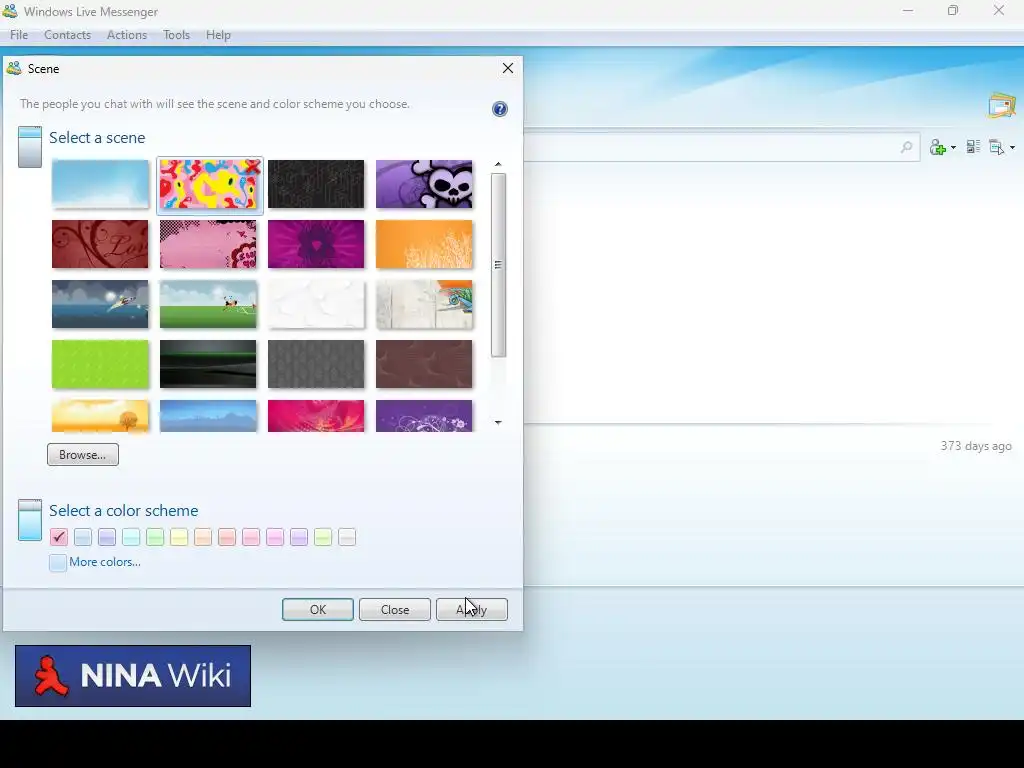Remove the graffiti scene using its red X

click(252, 168)
